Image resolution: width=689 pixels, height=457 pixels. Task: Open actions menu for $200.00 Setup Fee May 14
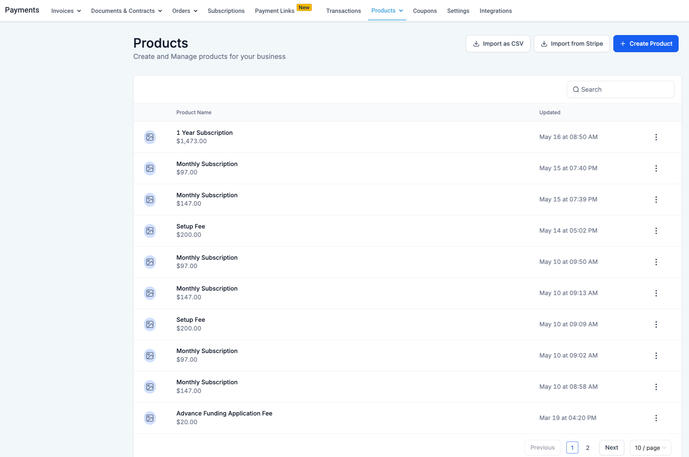click(656, 230)
